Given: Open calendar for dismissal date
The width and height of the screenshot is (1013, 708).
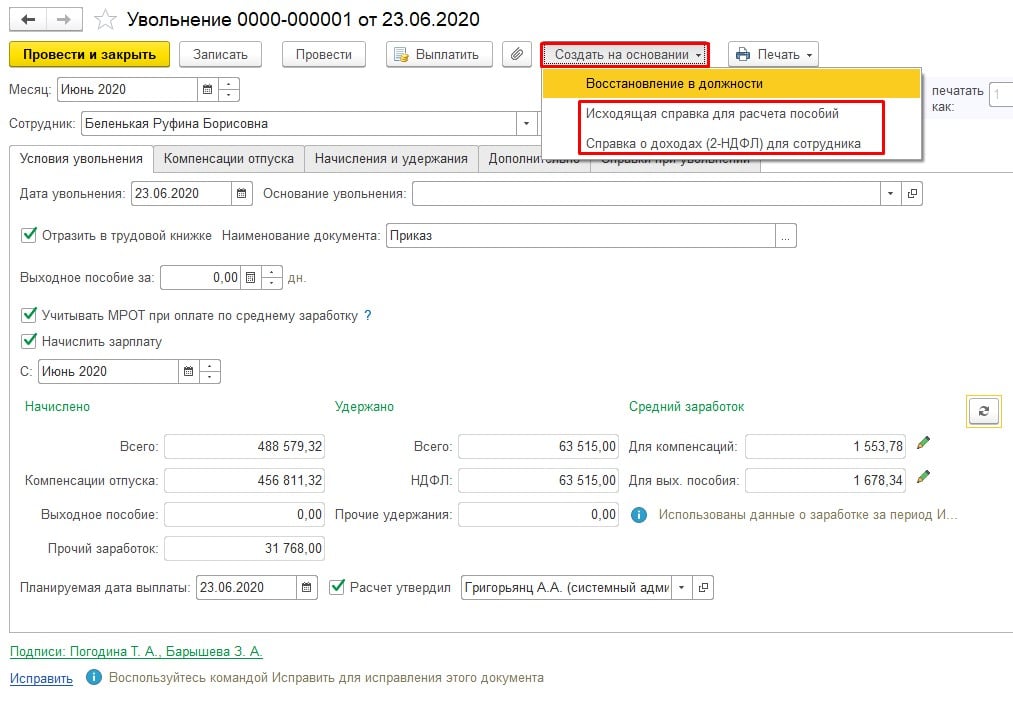Looking at the screenshot, I should 242,194.
